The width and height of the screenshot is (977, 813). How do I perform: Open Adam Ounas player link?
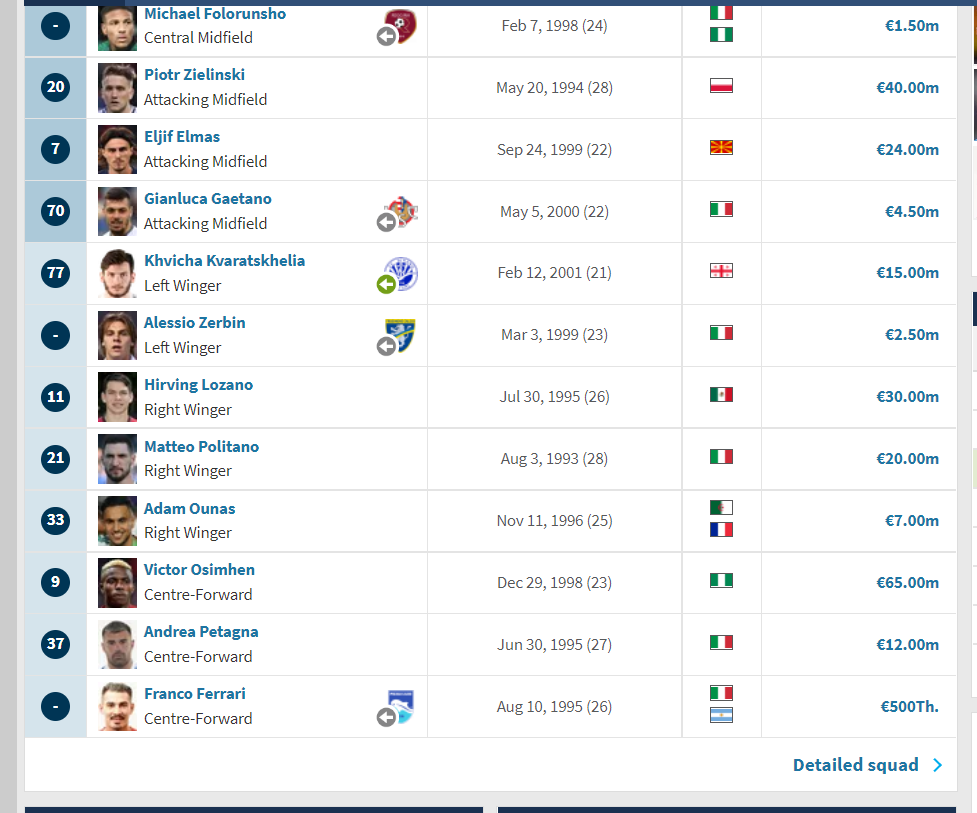[189, 509]
